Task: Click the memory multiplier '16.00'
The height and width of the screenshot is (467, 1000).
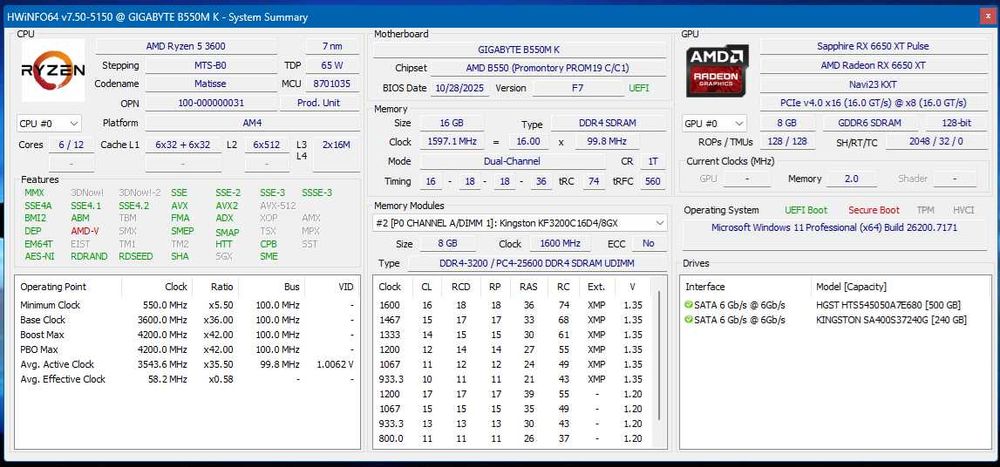Action: [529, 142]
